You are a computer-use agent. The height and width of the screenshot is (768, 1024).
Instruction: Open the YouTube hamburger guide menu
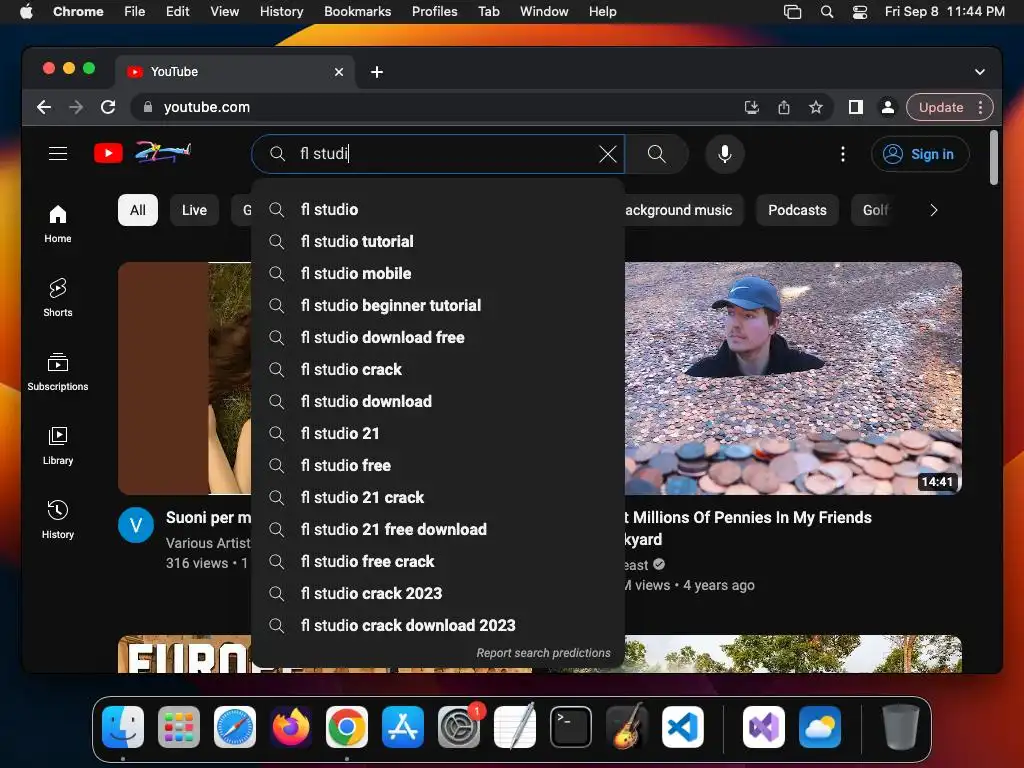[58, 153]
